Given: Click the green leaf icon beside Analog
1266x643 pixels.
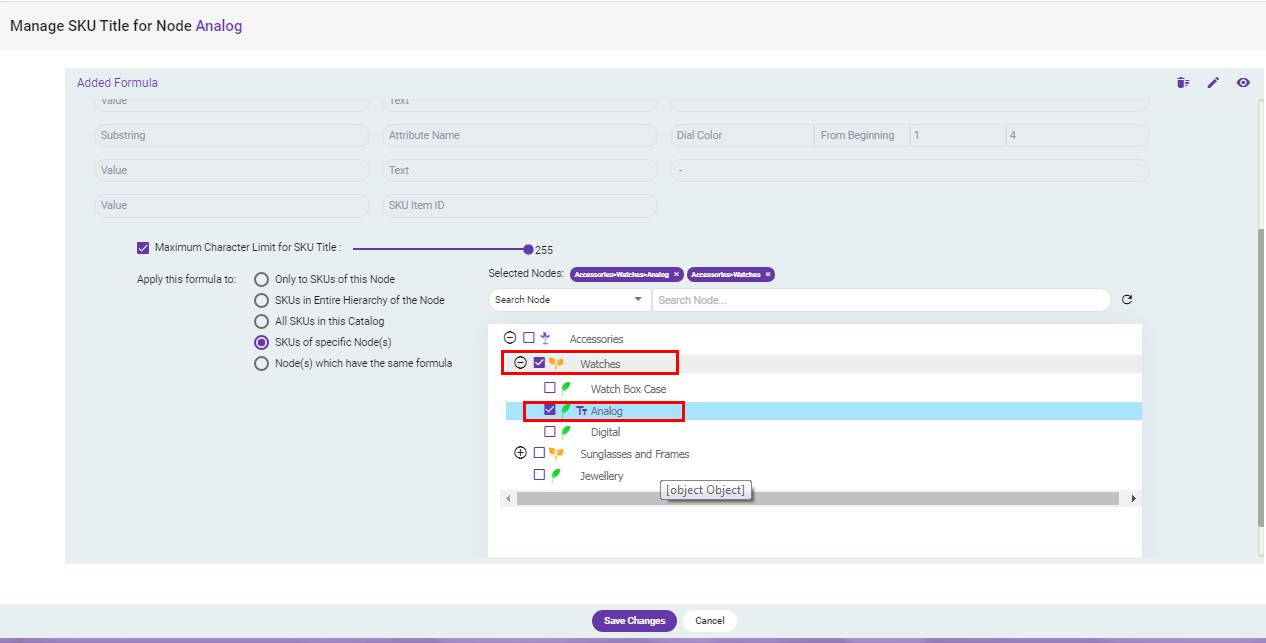Looking at the screenshot, I should 566,411.
